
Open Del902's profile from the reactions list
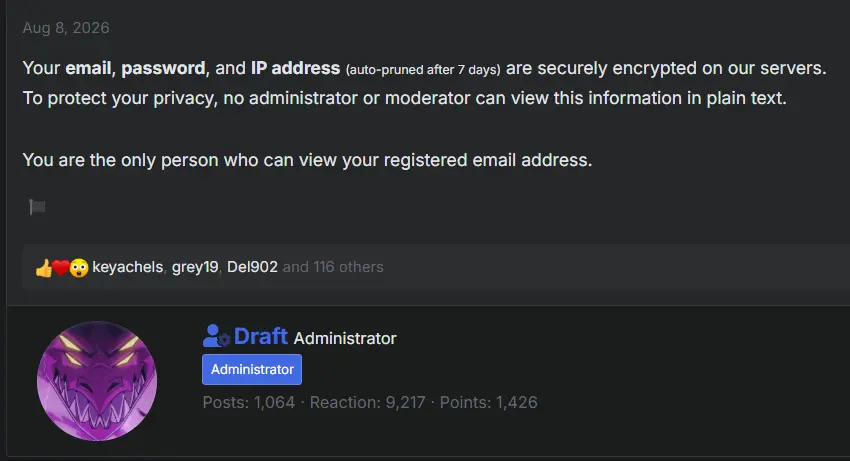(x=252, y=267)
